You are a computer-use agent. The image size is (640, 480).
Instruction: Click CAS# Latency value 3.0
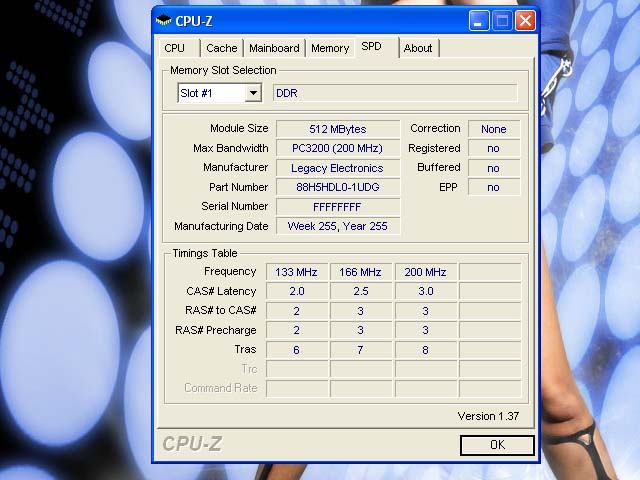coord(426,291)
